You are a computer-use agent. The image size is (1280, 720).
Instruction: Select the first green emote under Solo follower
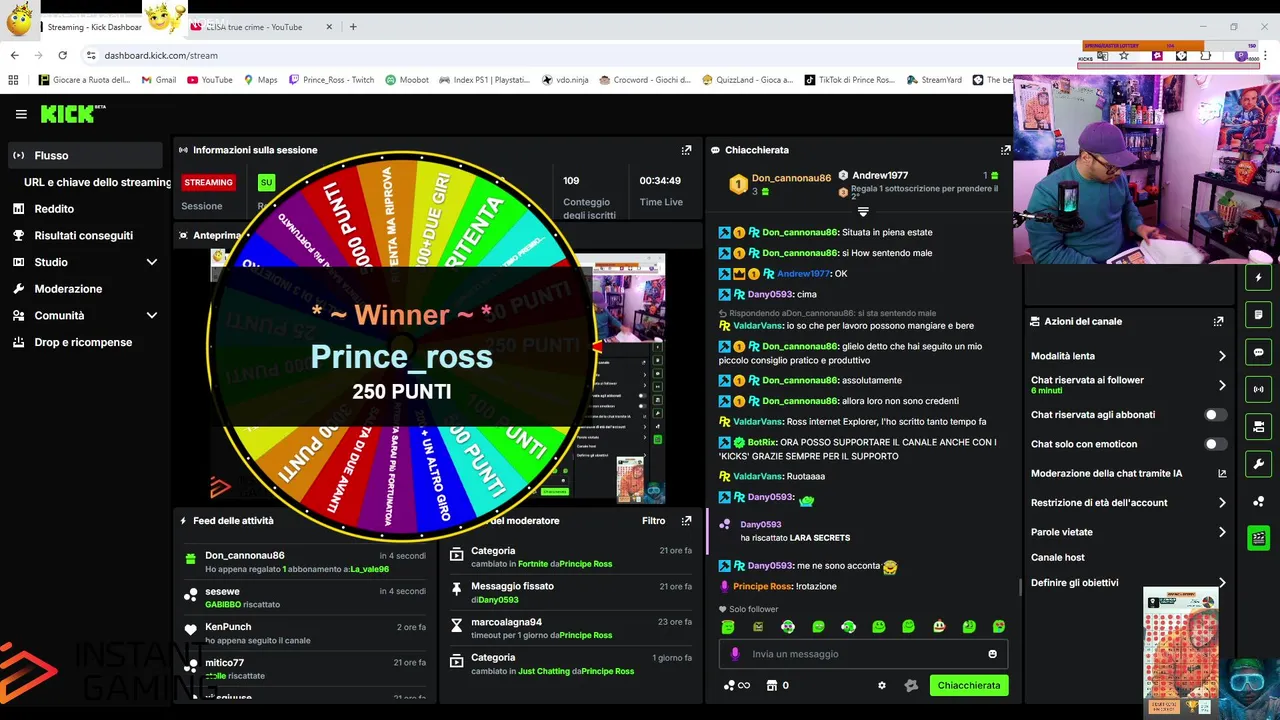(x=728, y=627)
